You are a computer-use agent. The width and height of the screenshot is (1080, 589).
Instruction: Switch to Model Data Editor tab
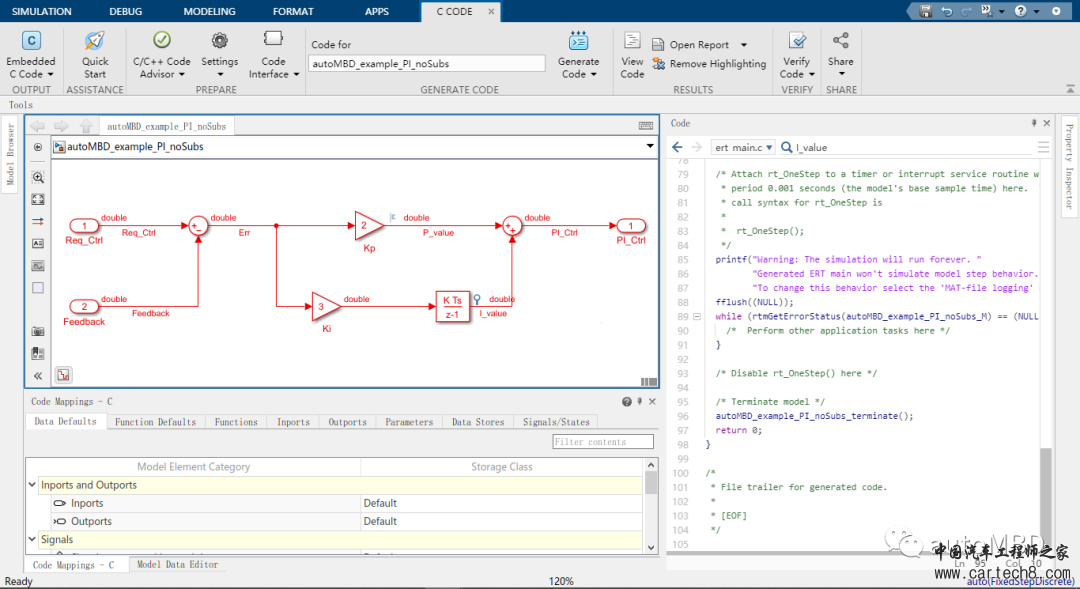pos(178,564)
